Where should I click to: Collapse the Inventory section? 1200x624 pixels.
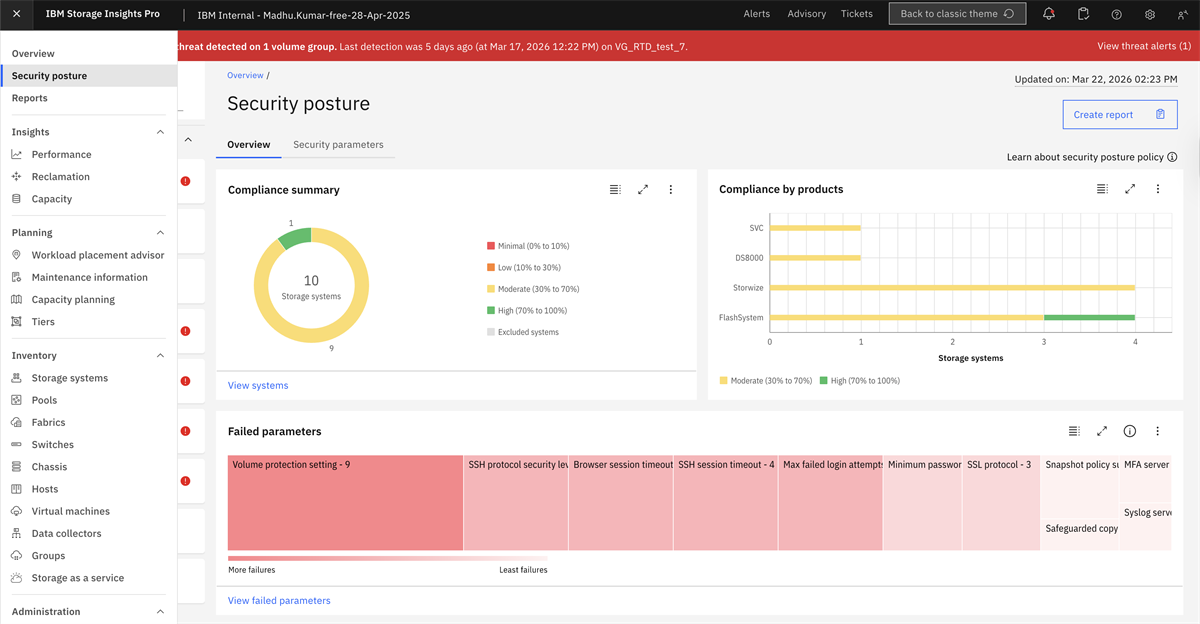[x=160, y=356]
